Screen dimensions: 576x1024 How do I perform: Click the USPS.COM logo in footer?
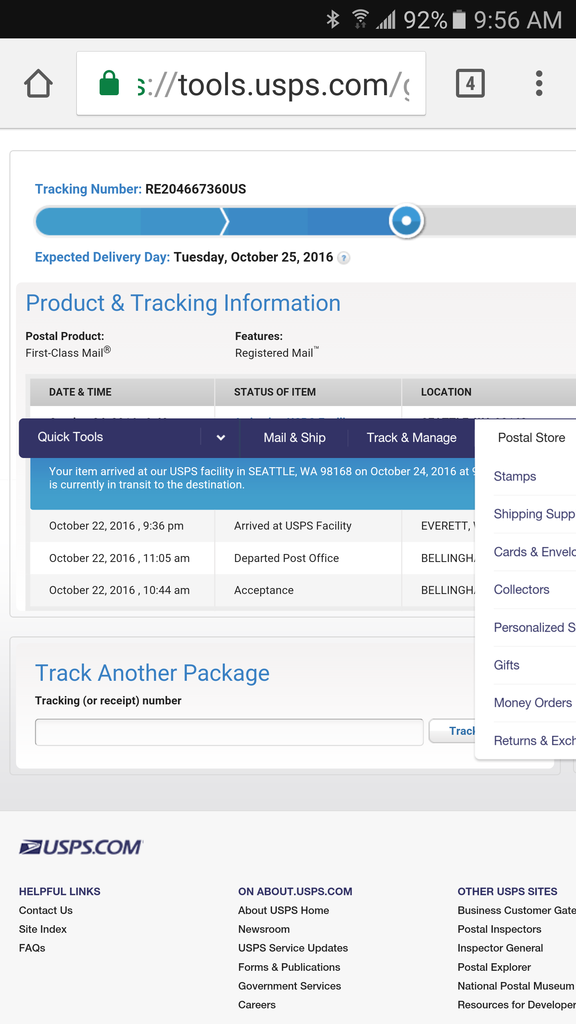click(81, 848)
